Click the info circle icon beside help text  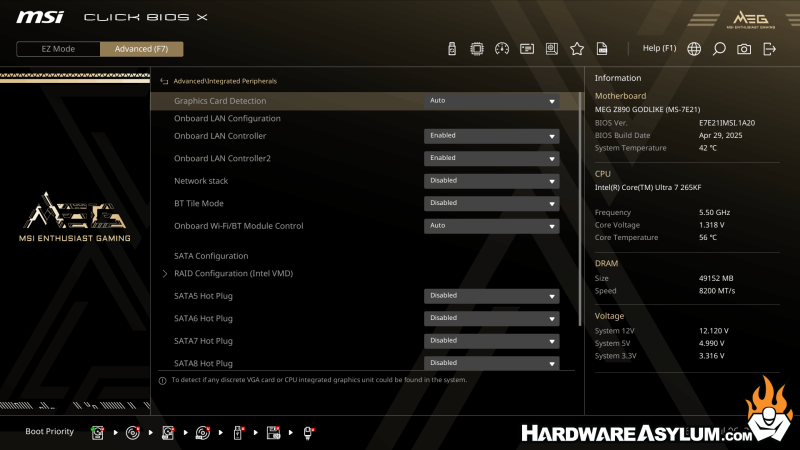(x=162, y=381)
